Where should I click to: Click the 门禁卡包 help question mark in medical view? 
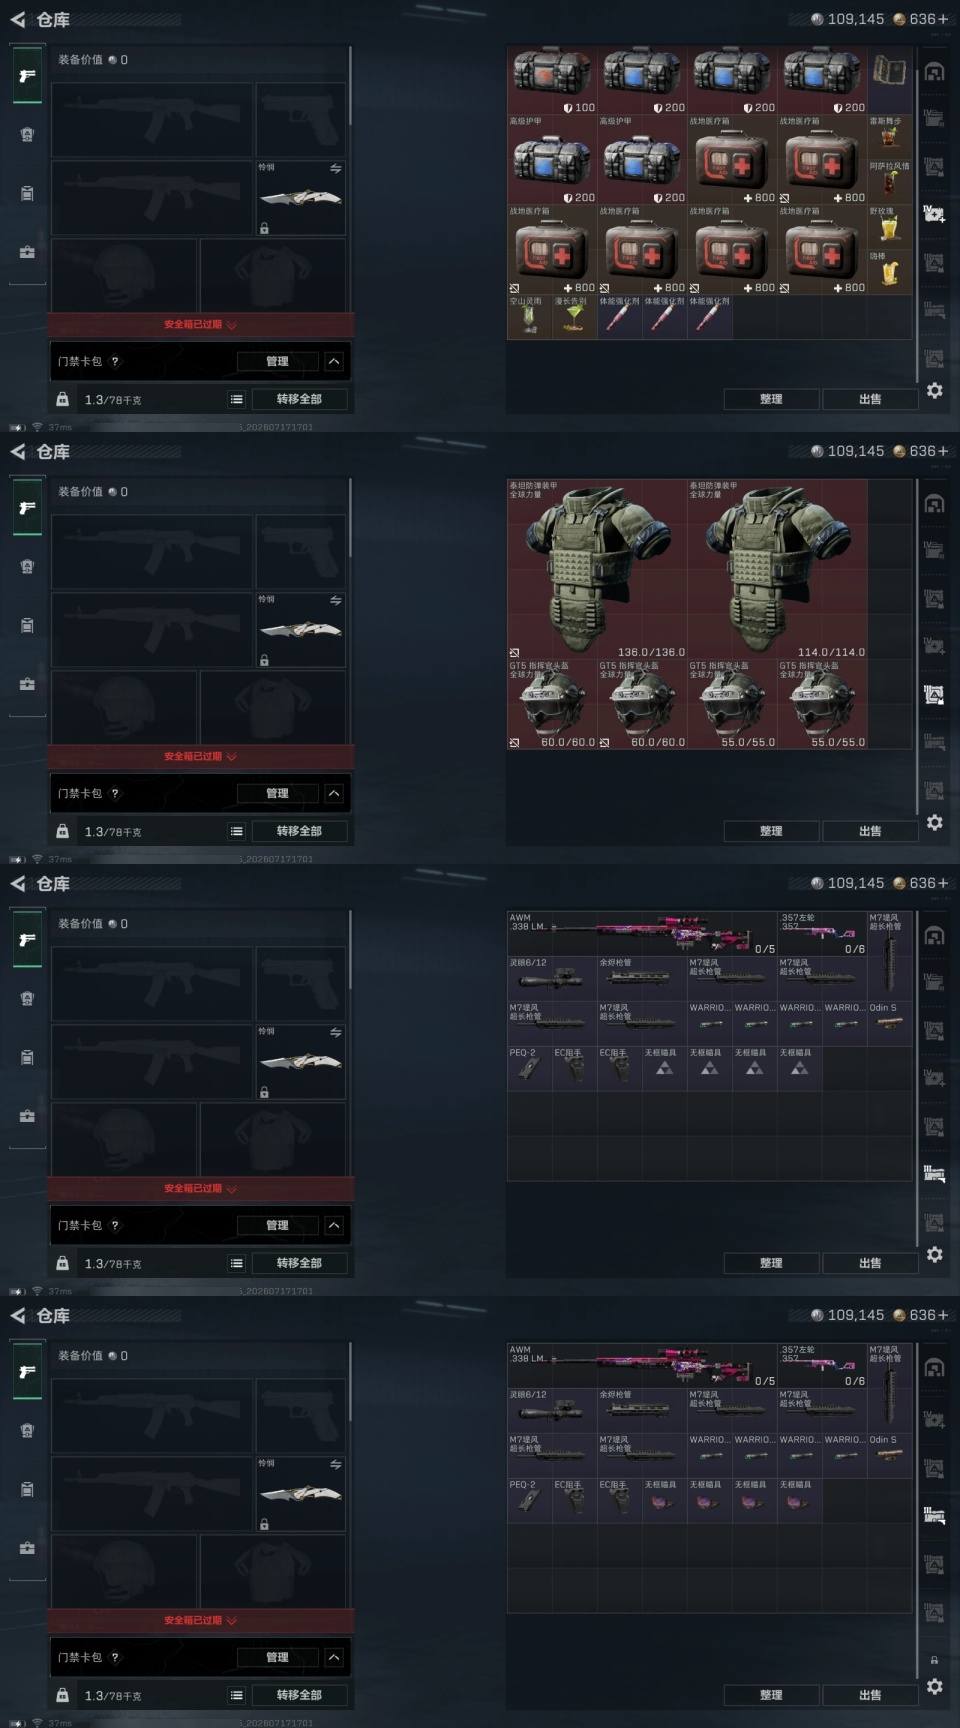[x=115, y=361]
